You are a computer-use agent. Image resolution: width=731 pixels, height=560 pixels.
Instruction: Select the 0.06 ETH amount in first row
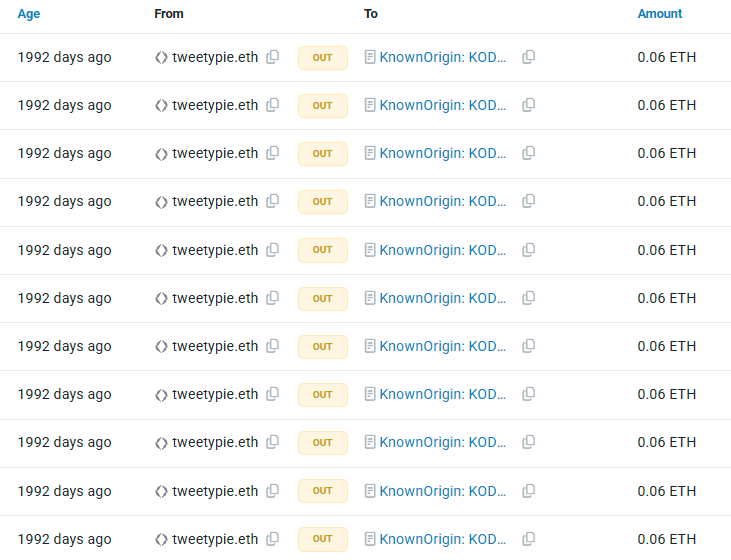coord(667,57)
